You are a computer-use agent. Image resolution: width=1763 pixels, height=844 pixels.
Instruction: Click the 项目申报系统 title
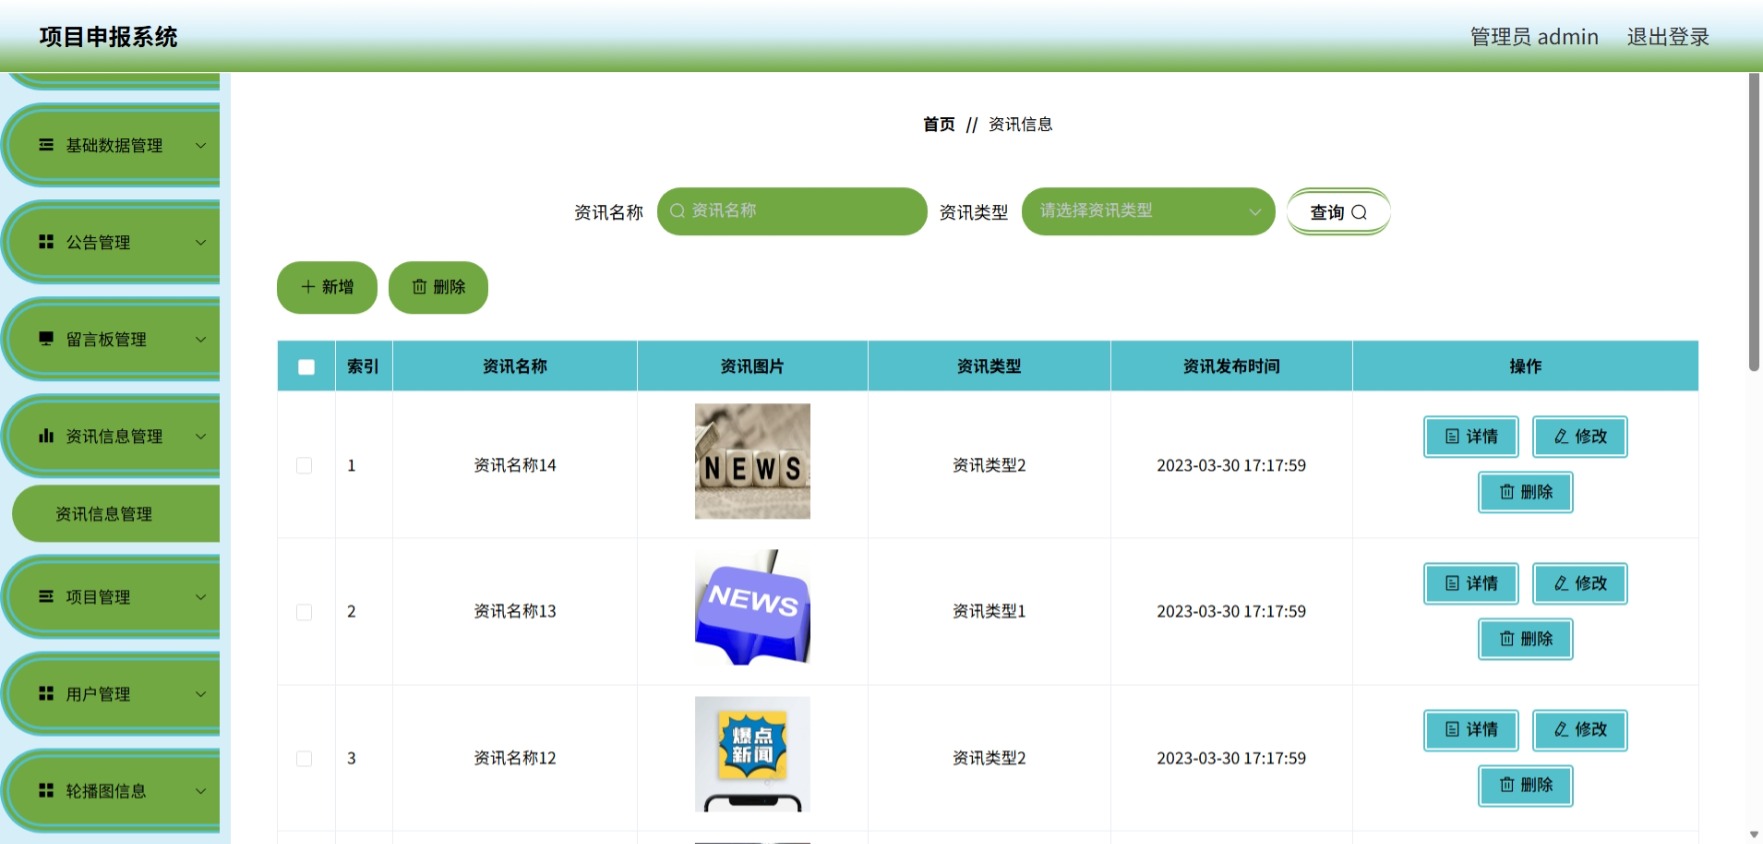pos(108,37)
